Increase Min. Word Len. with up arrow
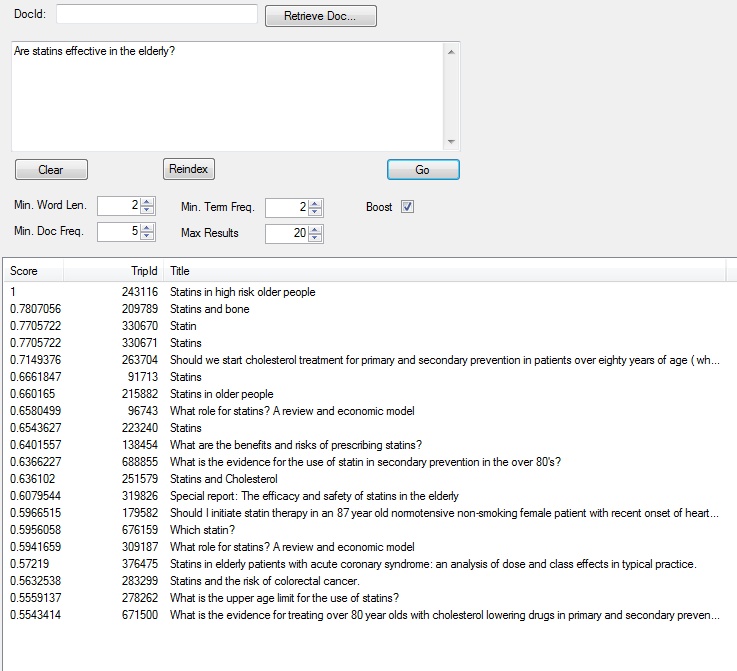This screenshot has height=671, width=737. tap(148, 203)
